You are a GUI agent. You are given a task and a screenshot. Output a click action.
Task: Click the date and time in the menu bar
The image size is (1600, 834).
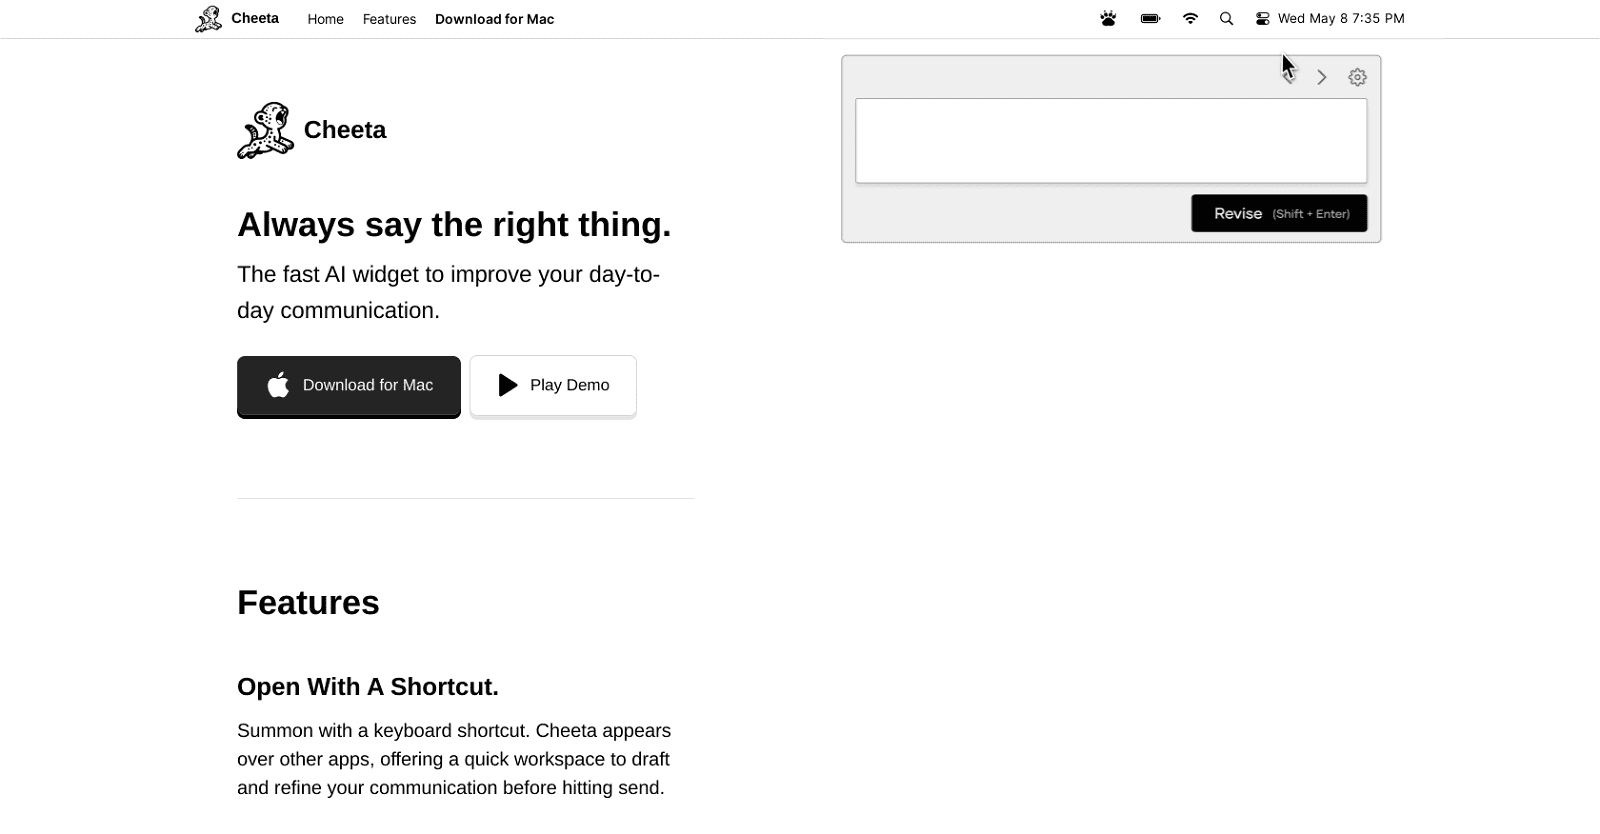[1341, 19]
